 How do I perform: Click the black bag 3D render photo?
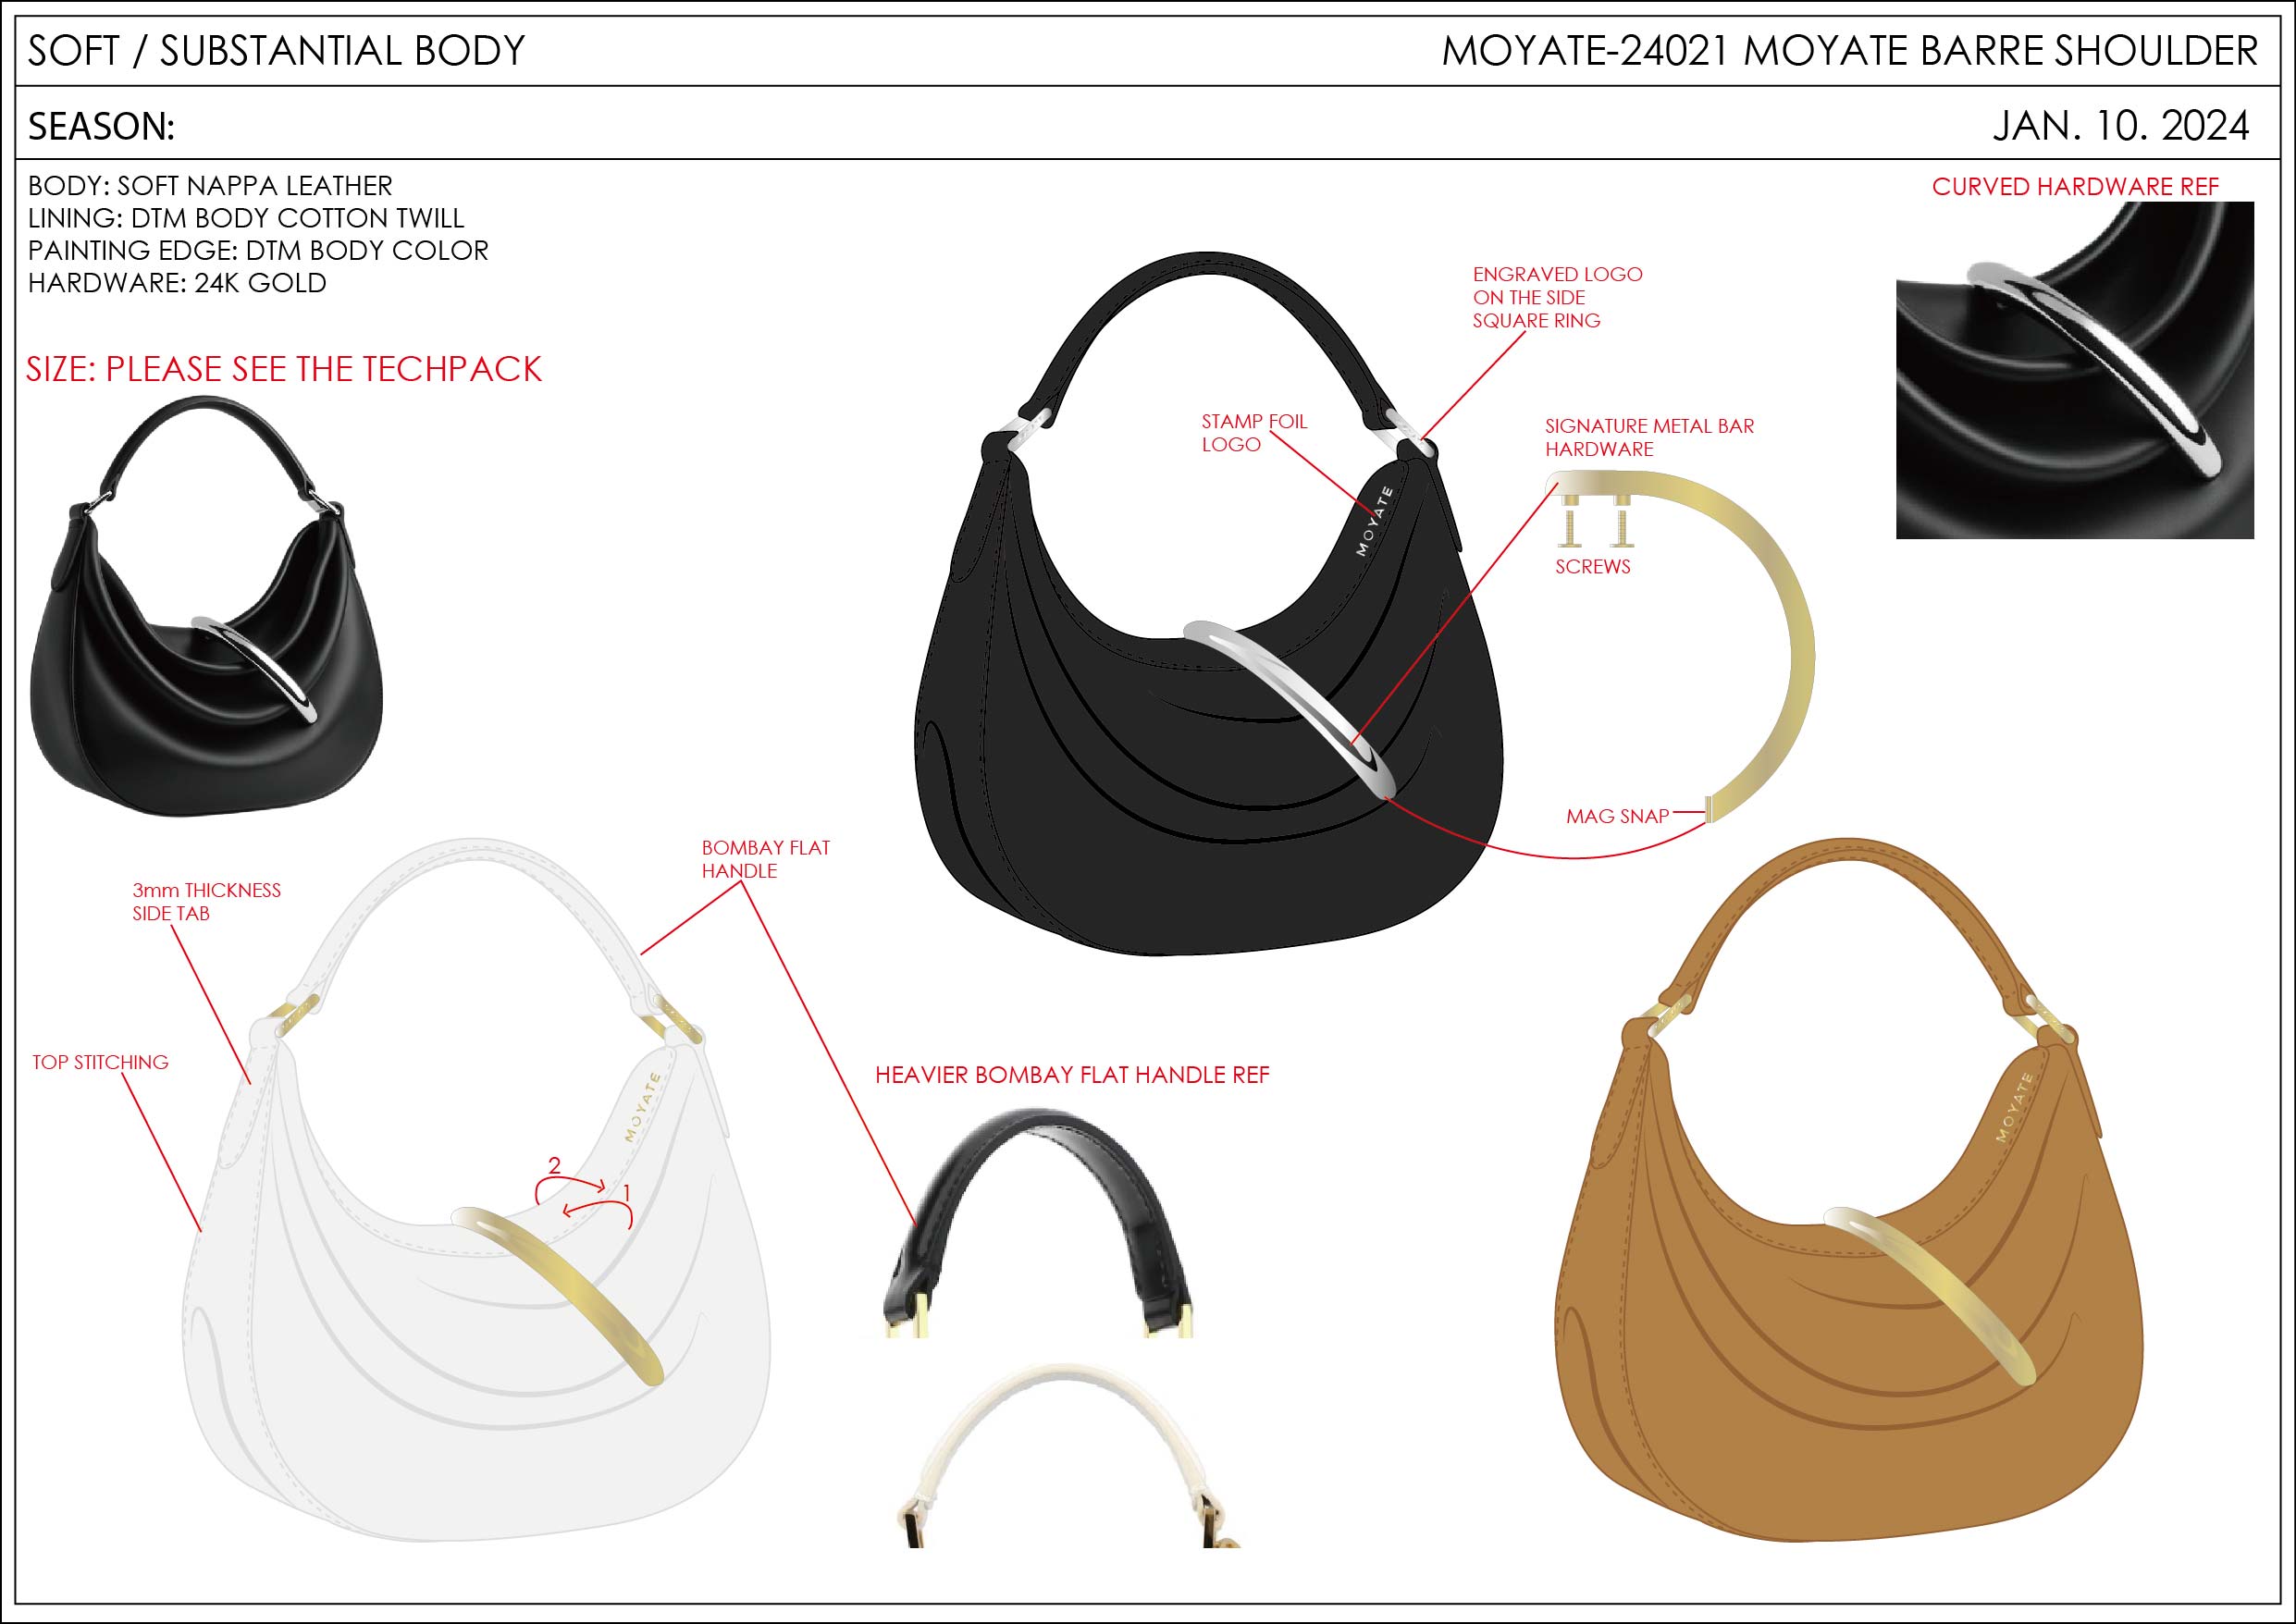tap(207, 605)
